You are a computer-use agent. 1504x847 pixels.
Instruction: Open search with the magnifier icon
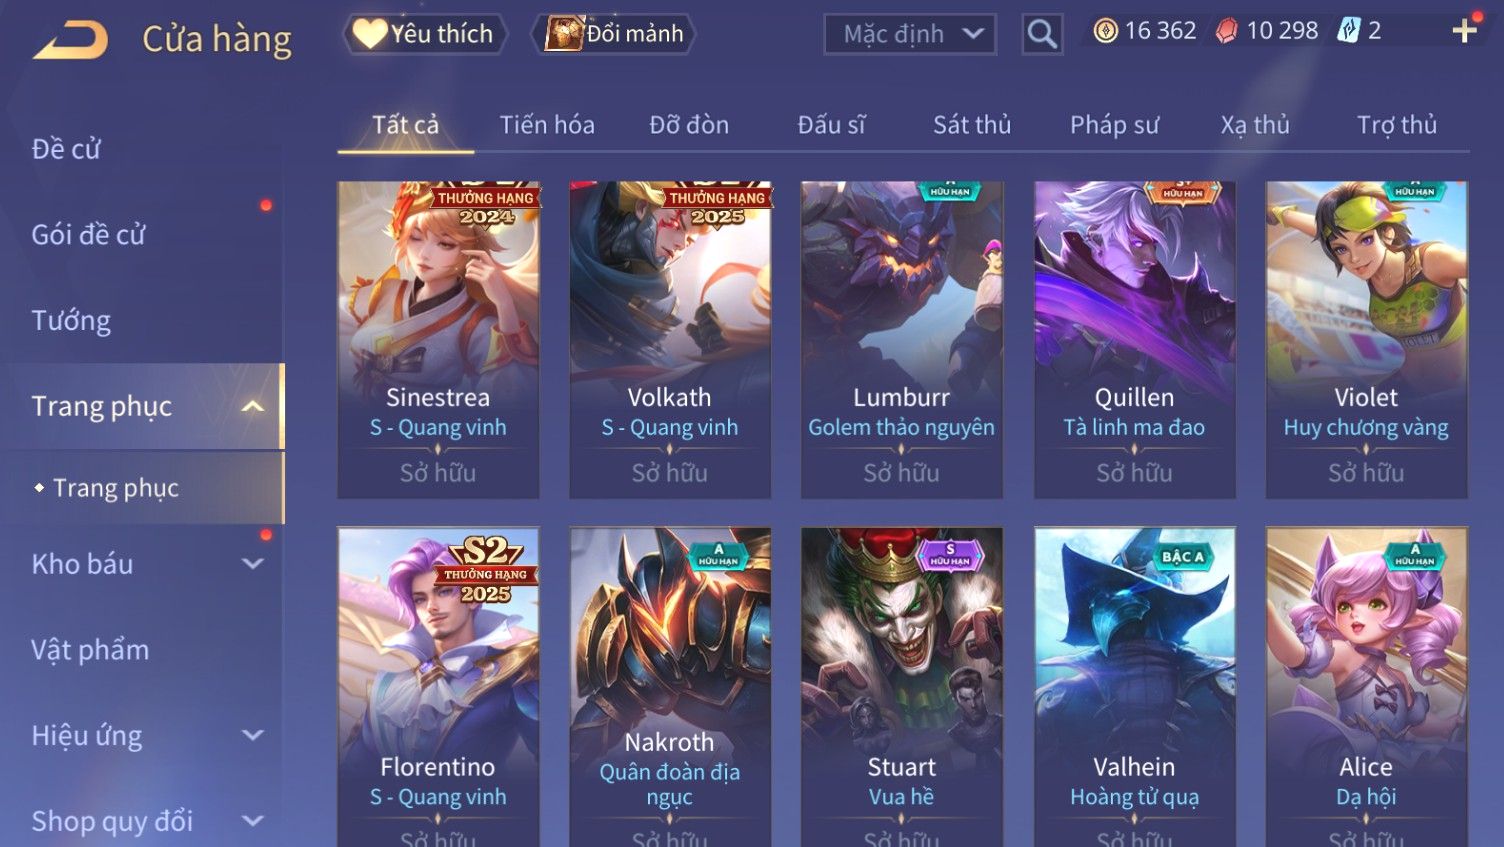click(1042, 35)
